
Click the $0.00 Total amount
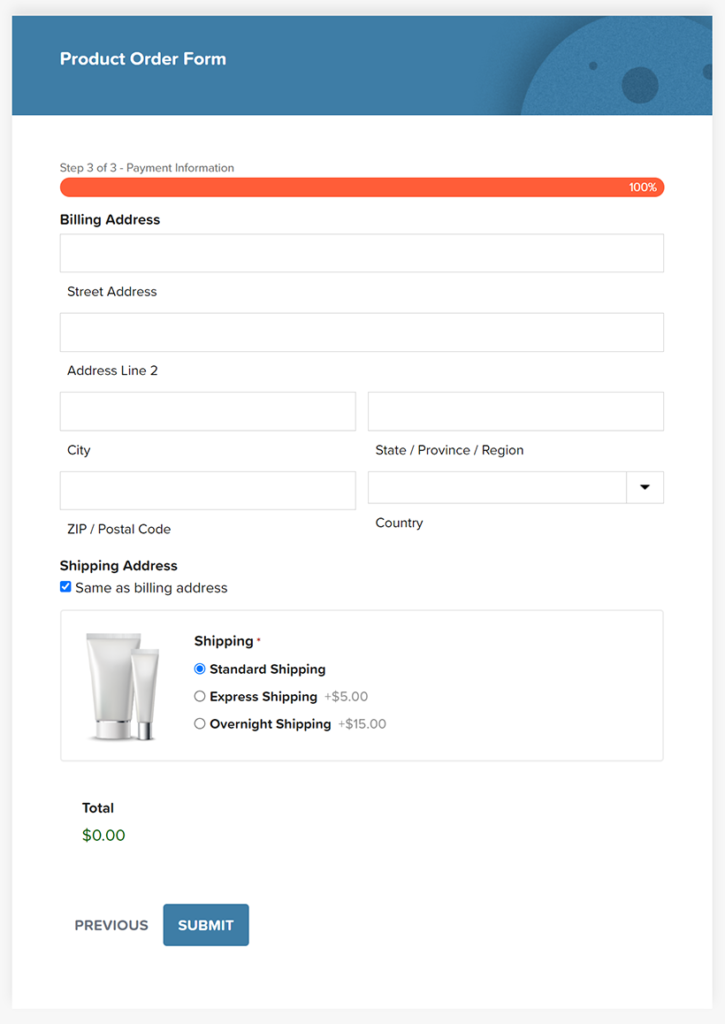[x=103, y=834]
